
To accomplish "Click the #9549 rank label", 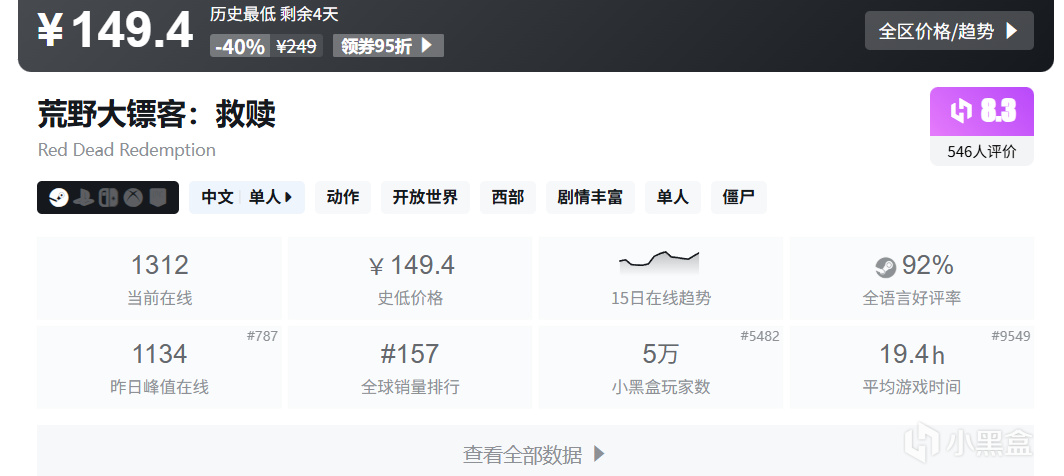I will click(x=1011, y=335).
